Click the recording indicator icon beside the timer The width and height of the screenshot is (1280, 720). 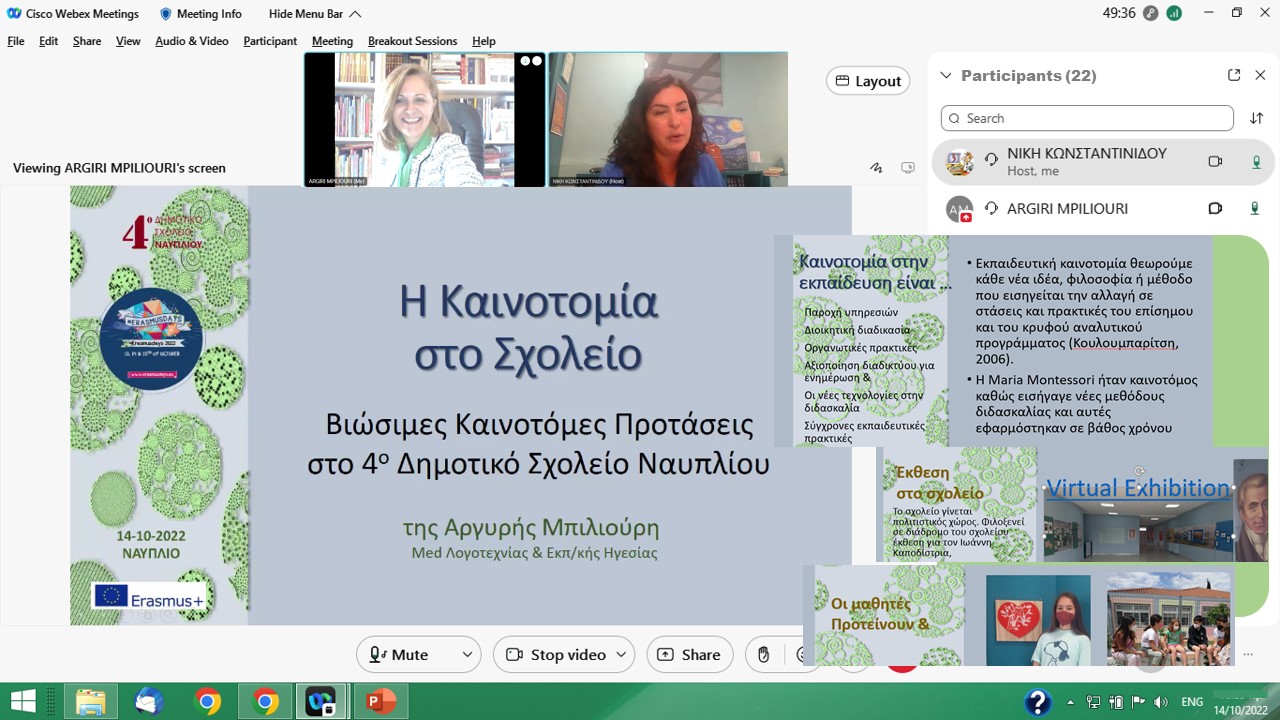[x=1151, y=13]
